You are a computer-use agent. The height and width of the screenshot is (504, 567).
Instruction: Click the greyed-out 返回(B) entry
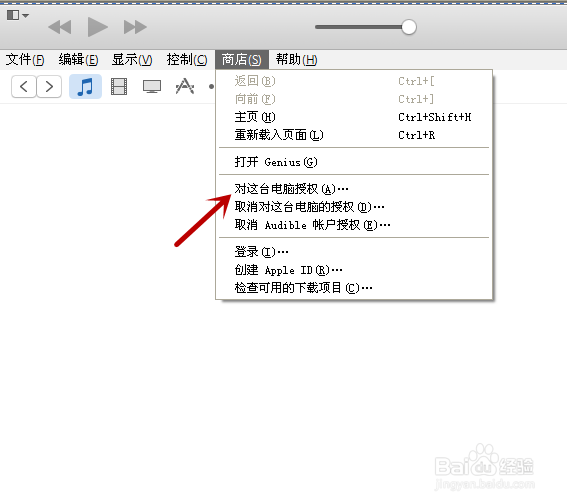tap(354, 81)
